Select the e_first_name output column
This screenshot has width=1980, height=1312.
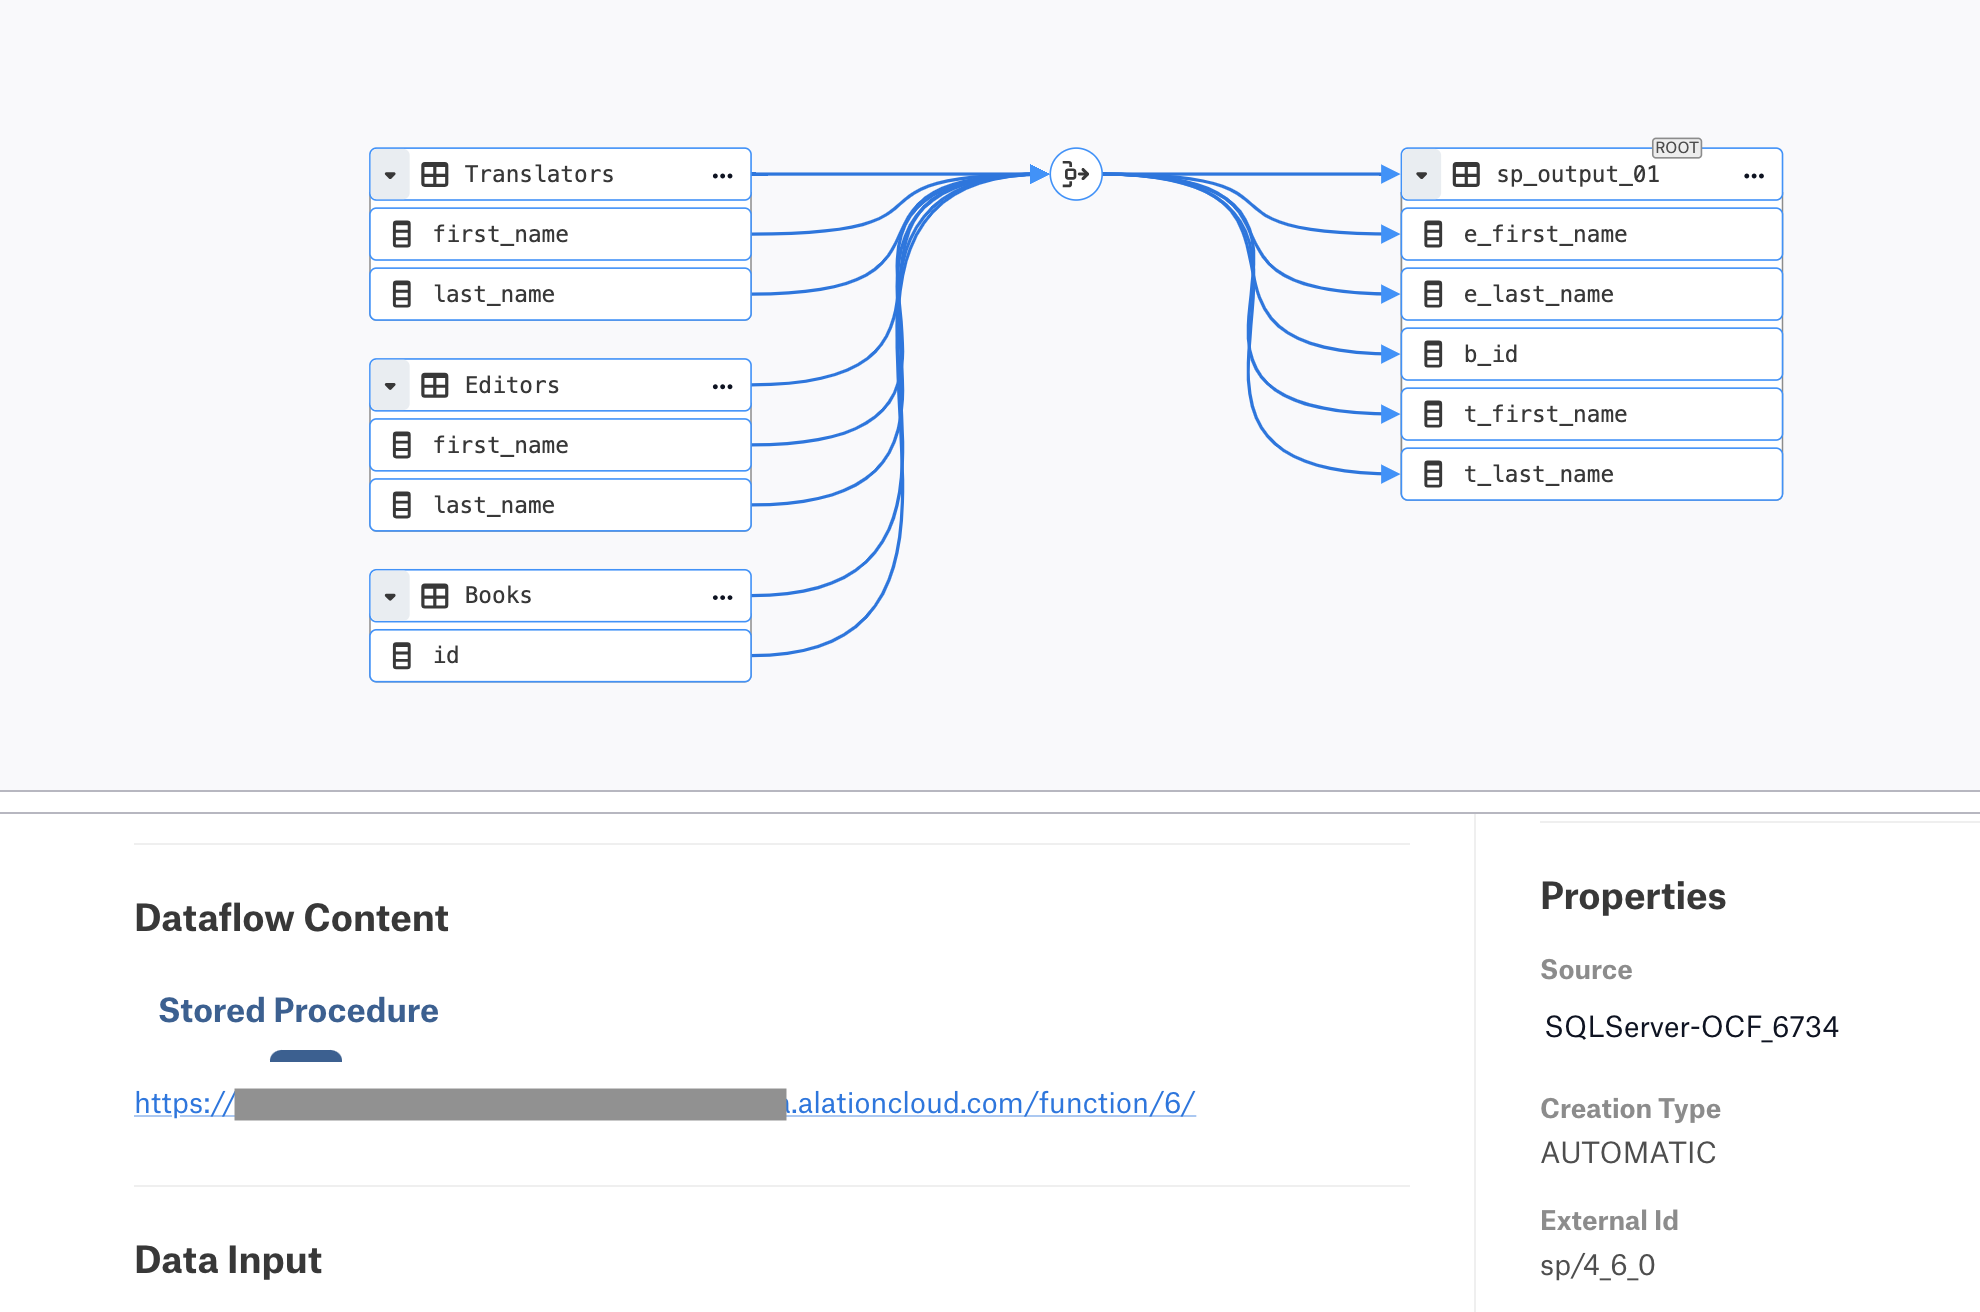(x=1592, y=234)
